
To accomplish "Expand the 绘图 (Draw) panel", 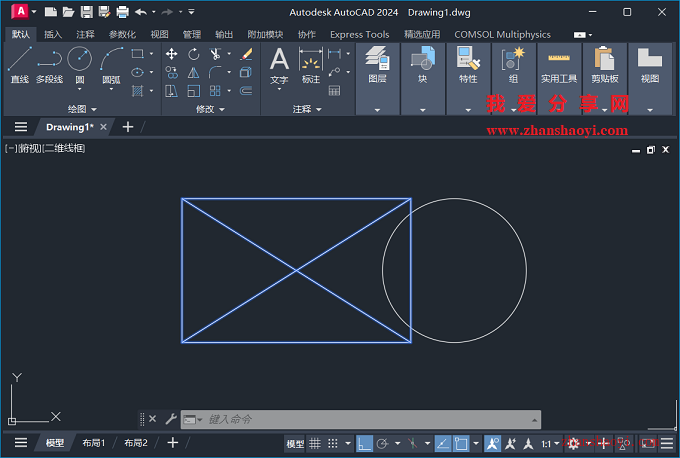I will (x=82, y=109).
